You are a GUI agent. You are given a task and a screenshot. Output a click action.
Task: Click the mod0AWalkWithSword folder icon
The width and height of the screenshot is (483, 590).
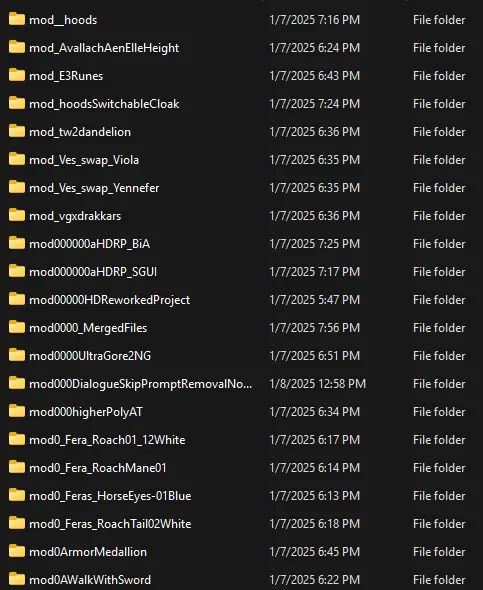(x=17, y=579)
